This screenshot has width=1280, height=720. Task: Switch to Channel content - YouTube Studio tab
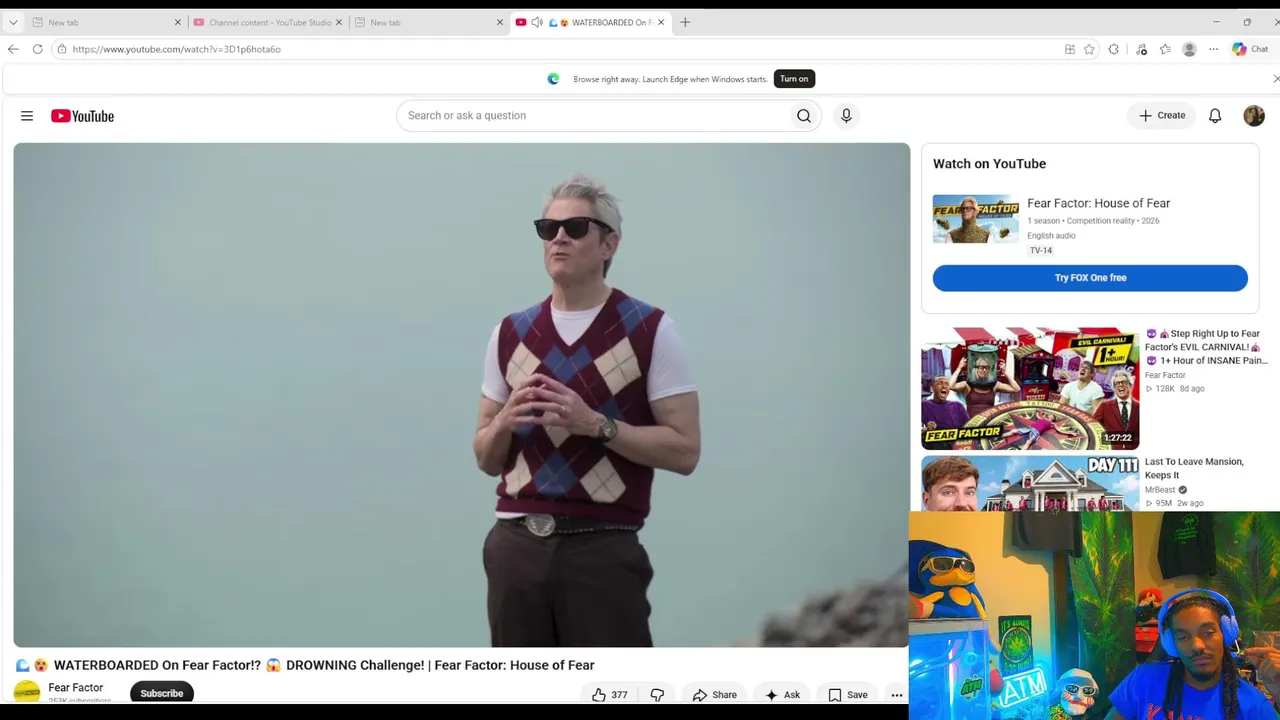(267, 22)
